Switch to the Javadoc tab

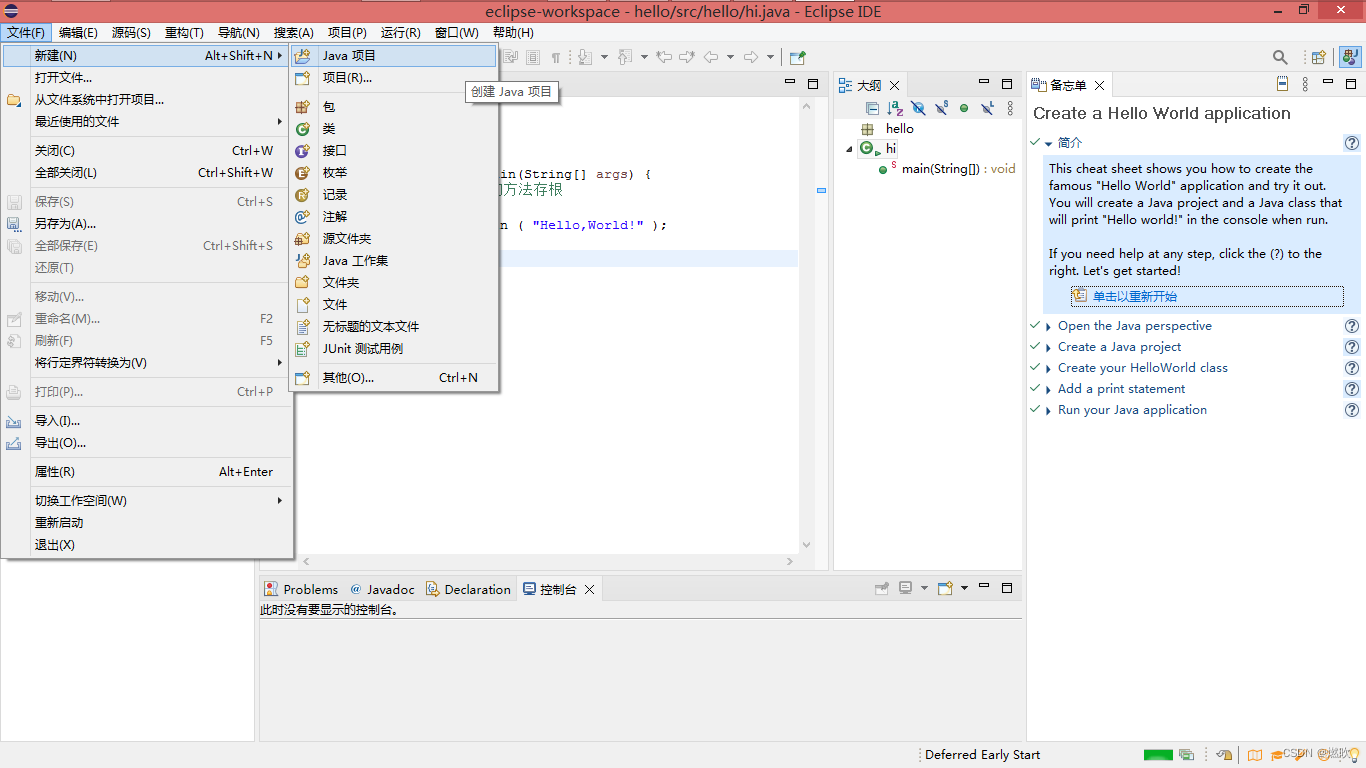pos(382,589)
